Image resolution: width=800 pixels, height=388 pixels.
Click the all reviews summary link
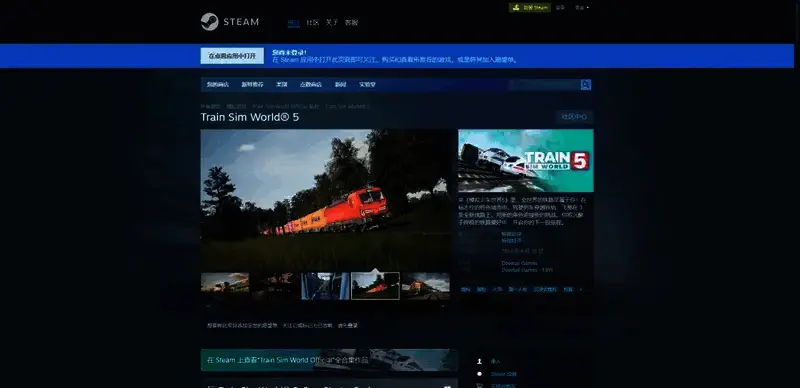click(511, 240)
